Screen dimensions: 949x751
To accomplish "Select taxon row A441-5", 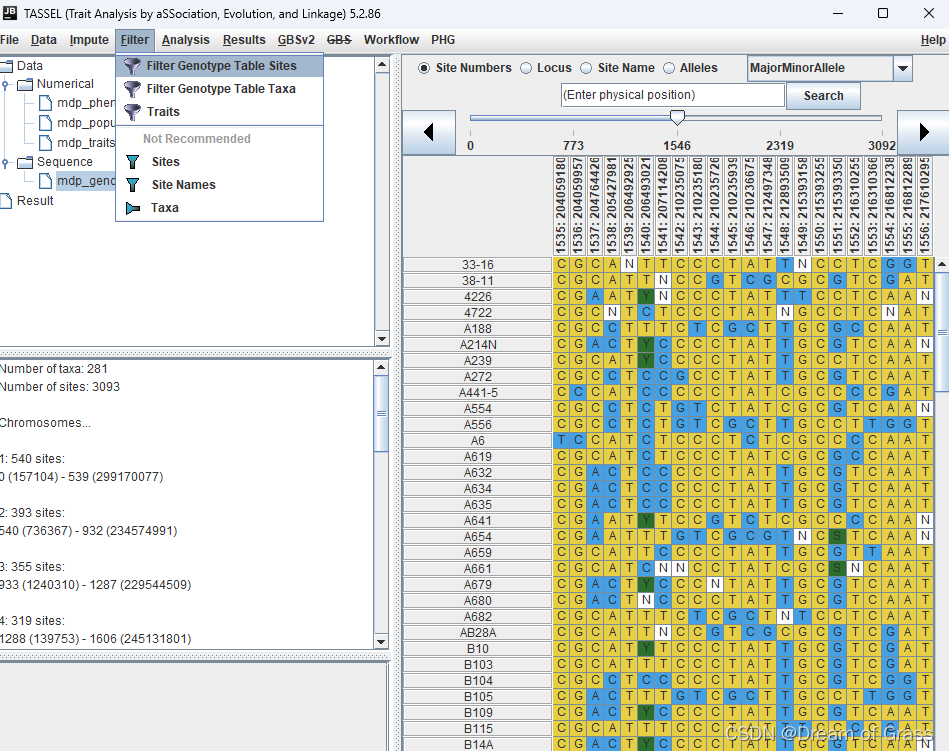I will click(478, 393).
